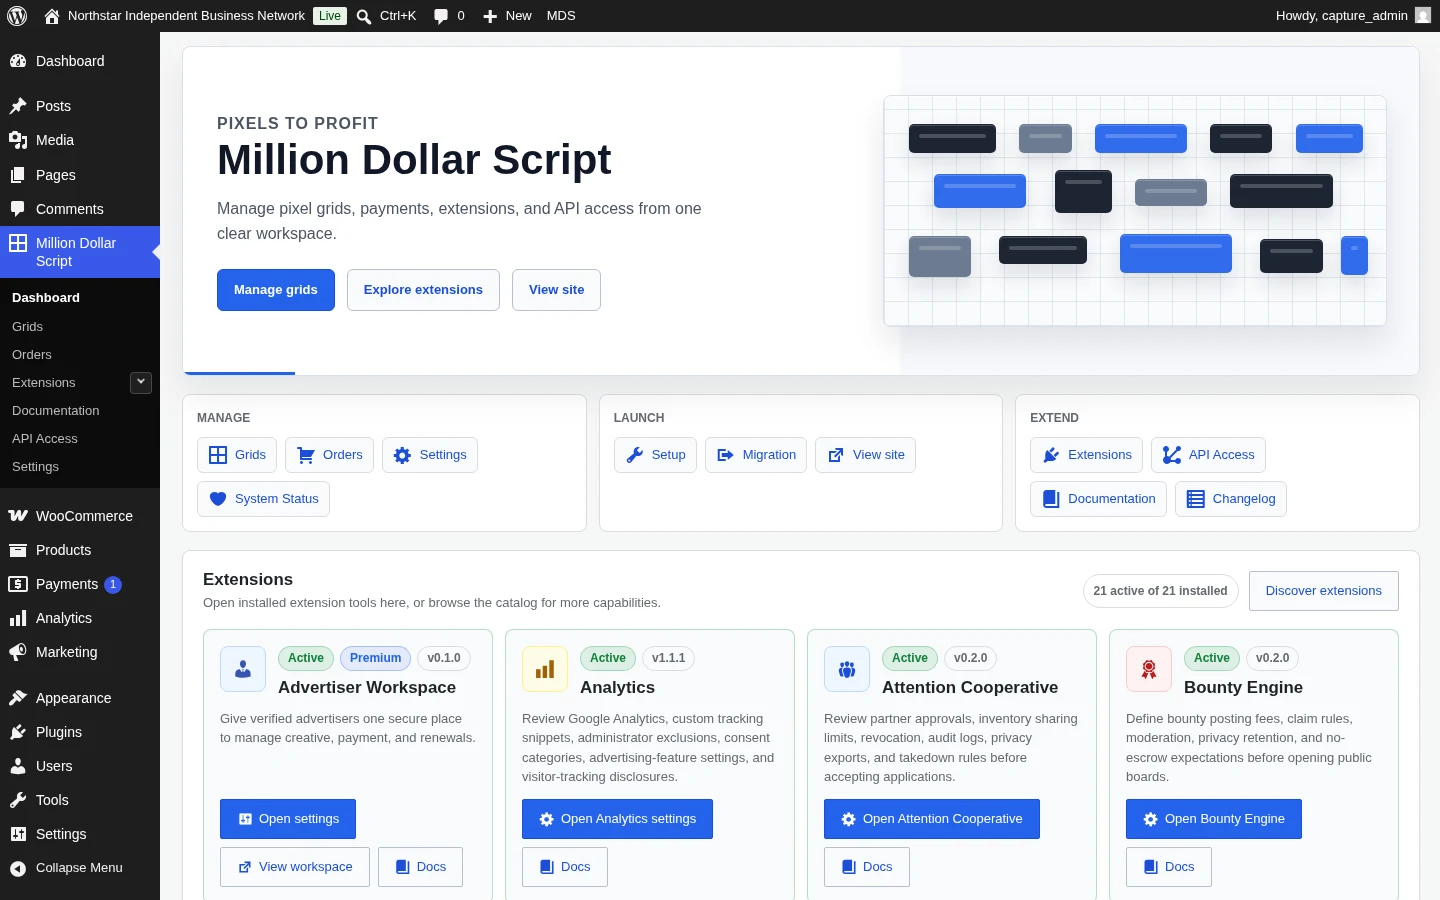Image resolution: width=1440 pixels, height=900 pixels.
Task: Open Settings under Million Dollar Script submenu
Action: (x=36, y=467)
